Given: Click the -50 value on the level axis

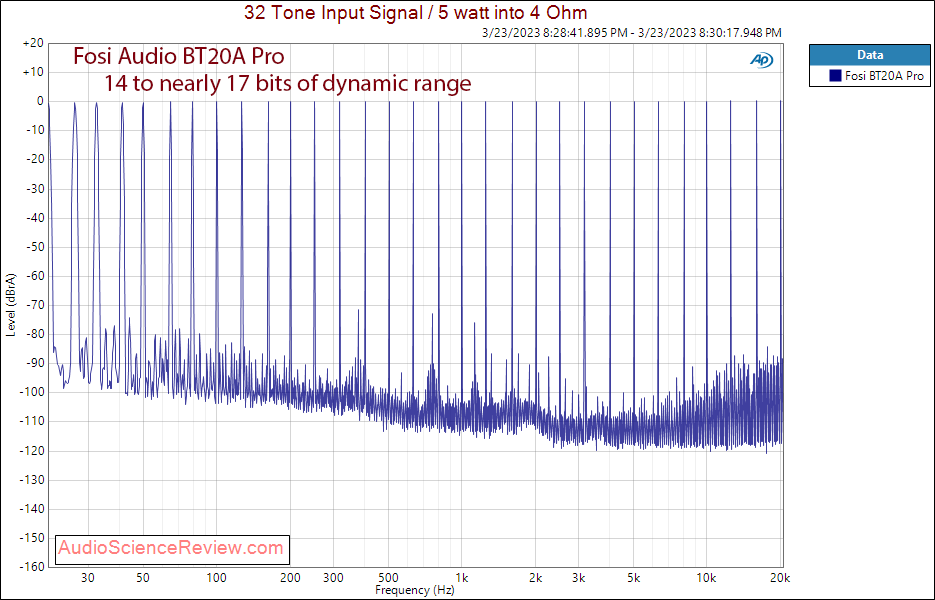Looking at the screenshot, I should [35, 247].
